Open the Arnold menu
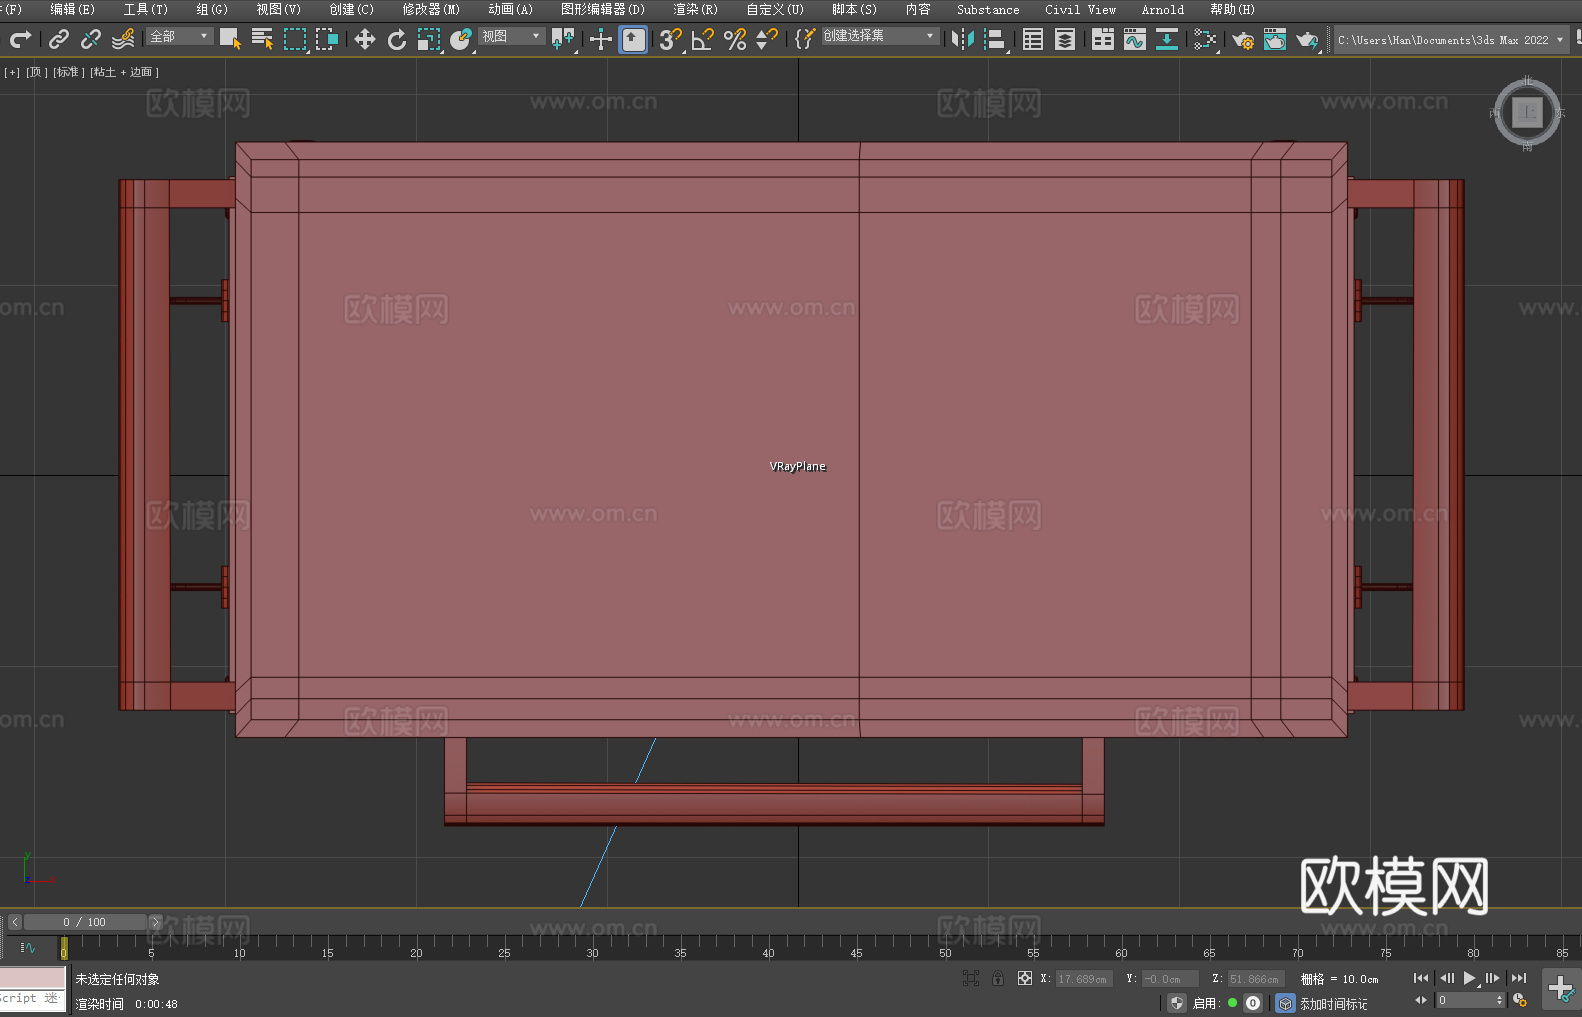 pos(1163,9)
